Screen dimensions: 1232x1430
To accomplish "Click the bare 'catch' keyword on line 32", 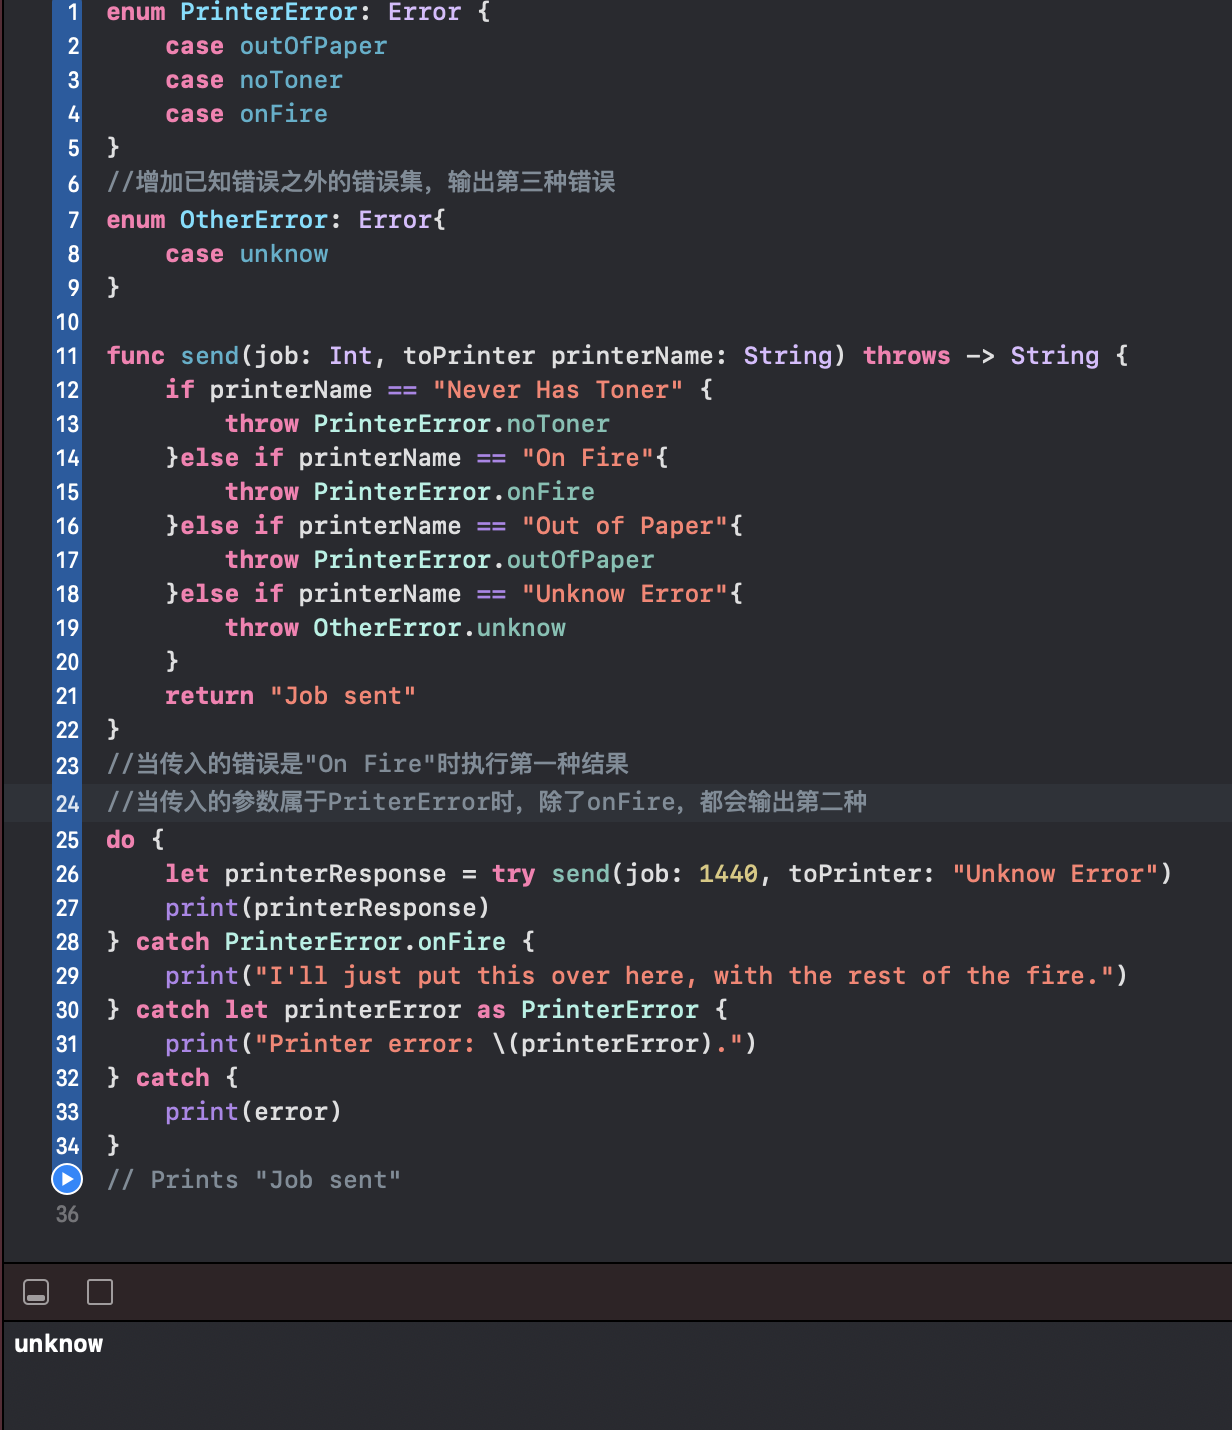I will click(x=173, y=1078).
